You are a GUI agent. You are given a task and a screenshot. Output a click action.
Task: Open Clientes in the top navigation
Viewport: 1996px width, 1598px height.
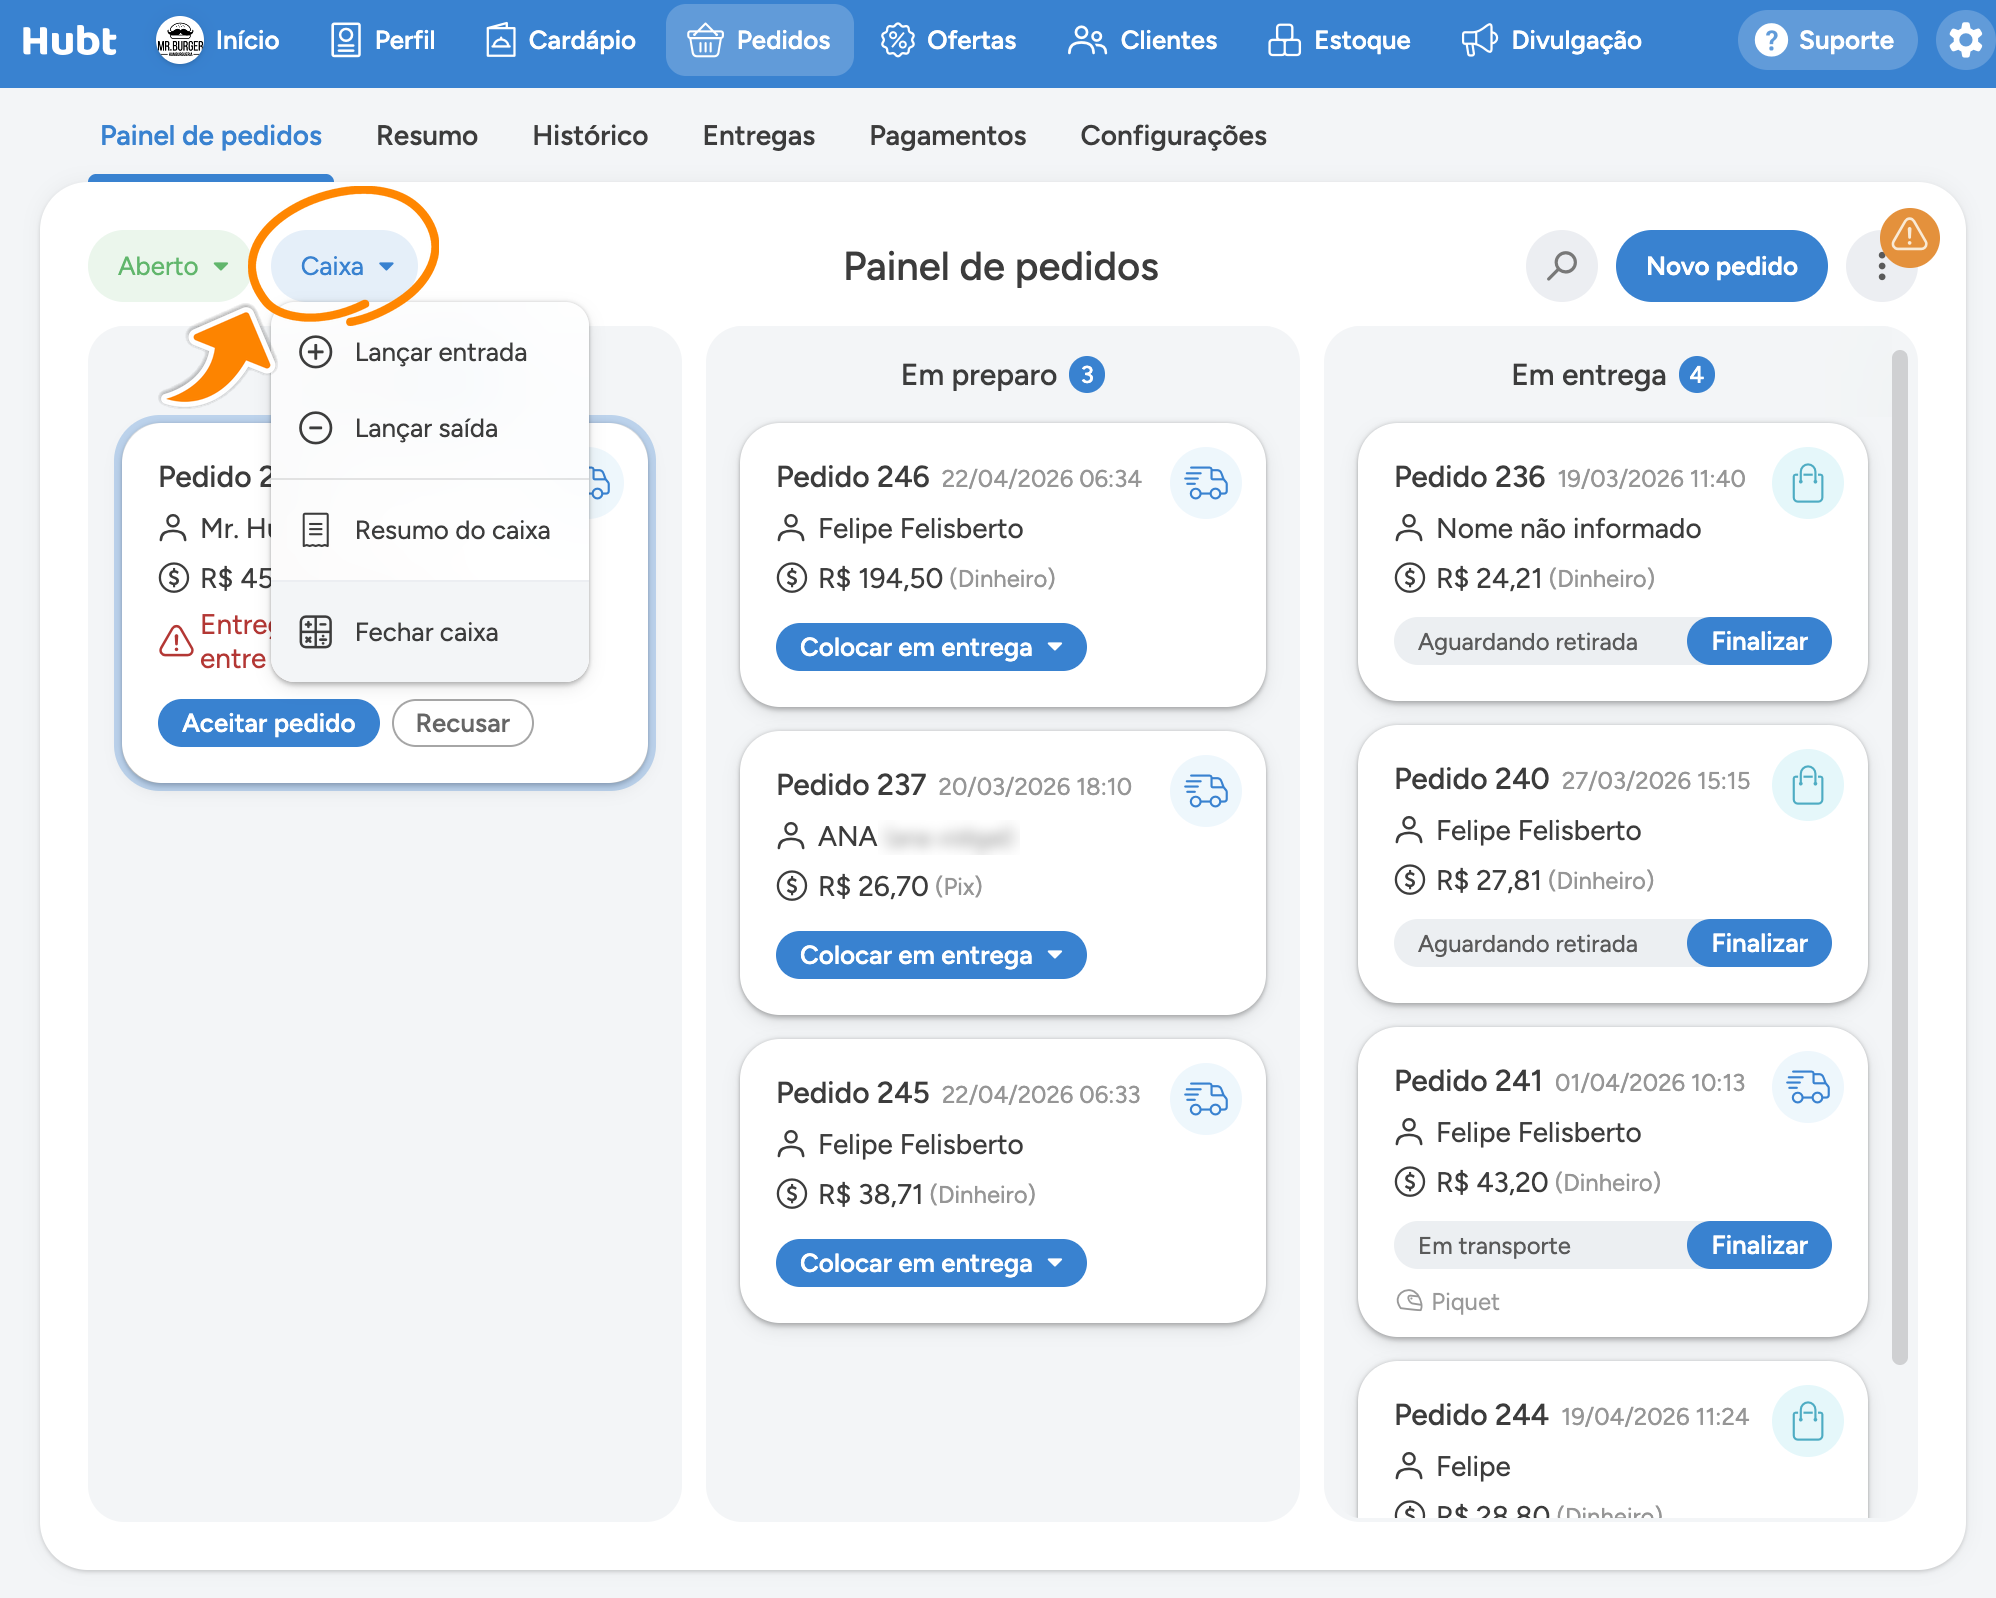click(x=1142, y=41)
